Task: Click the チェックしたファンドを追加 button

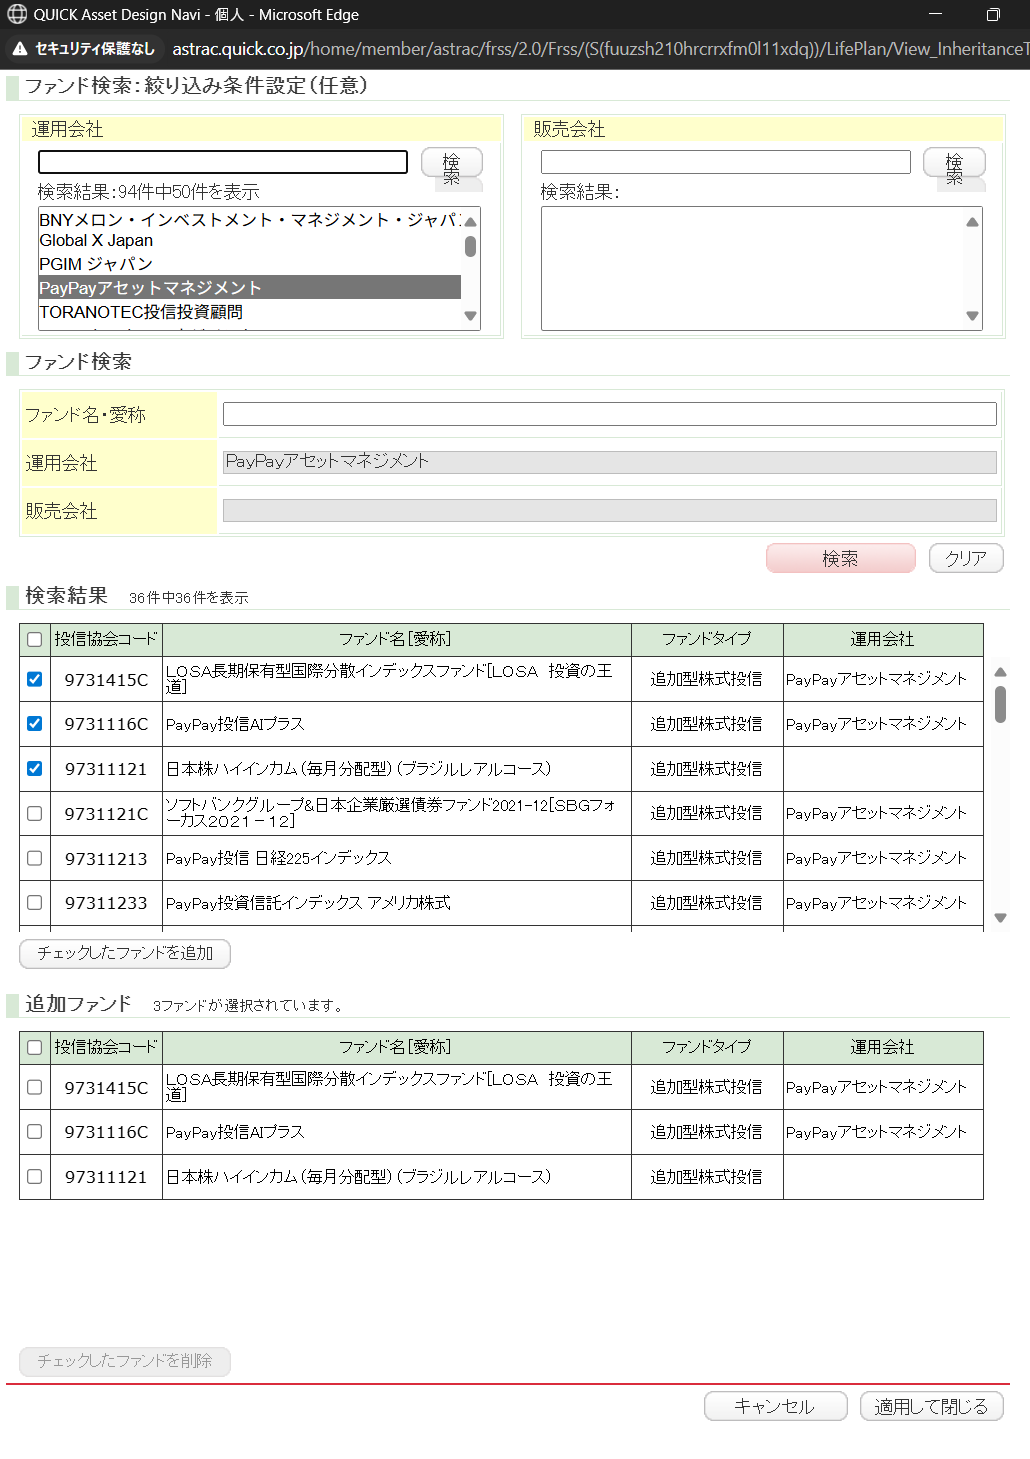Action: click(x=124, y=954)
